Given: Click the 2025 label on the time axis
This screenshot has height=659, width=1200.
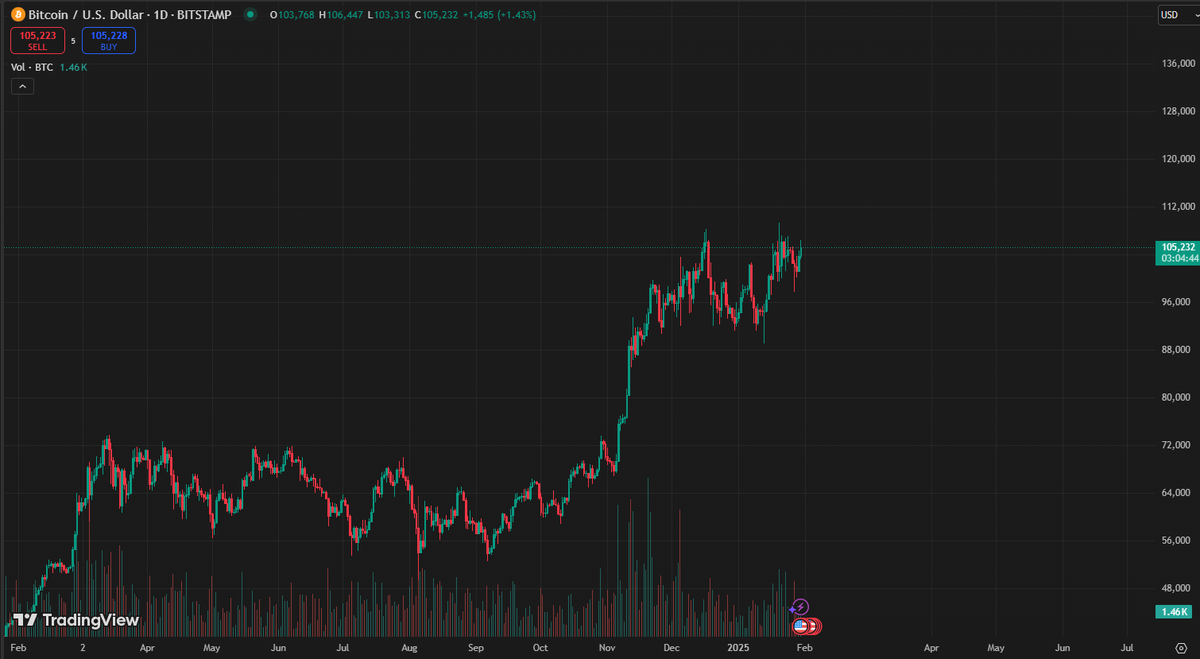Looking at the screenshot, I should (x=736, y=648).
